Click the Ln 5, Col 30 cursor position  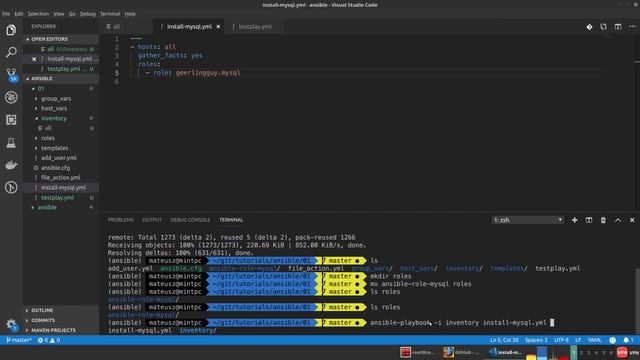(x=504, y=340)
